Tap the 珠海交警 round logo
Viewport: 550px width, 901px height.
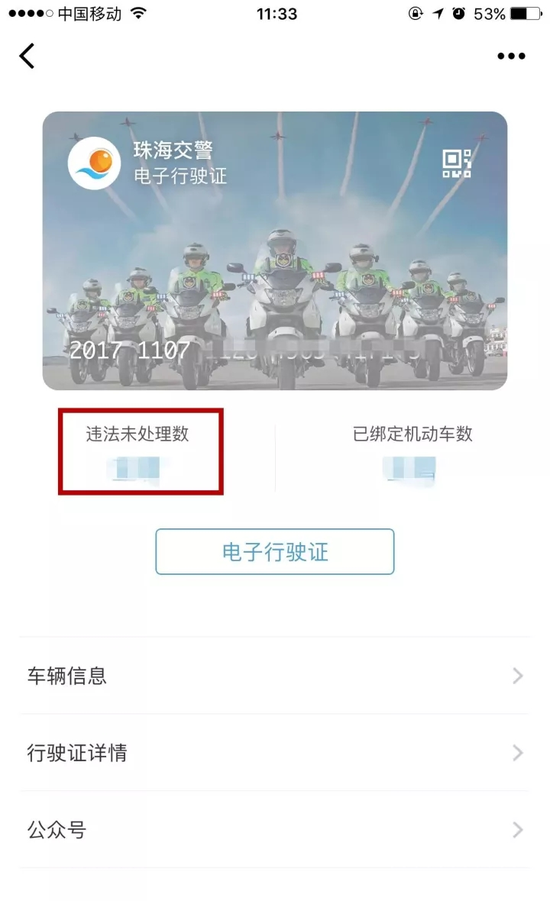point(94,163)
